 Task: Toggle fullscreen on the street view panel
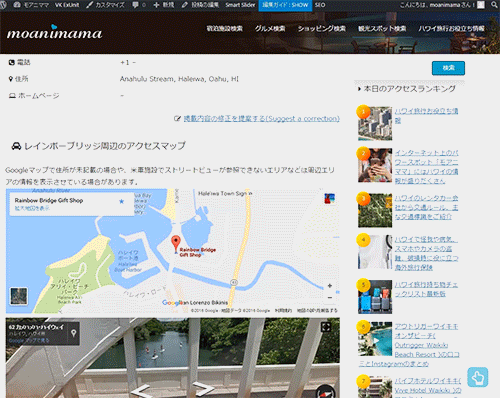pos(326,327)
